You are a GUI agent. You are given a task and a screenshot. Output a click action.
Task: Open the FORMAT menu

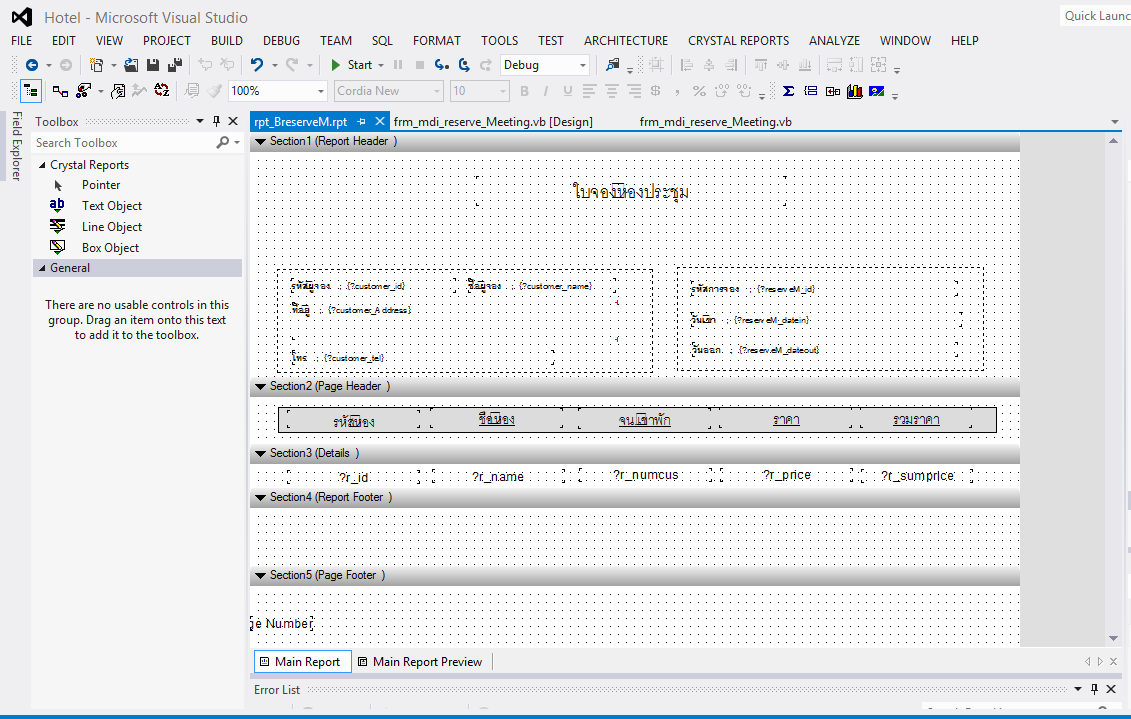(x=436, y=41)
